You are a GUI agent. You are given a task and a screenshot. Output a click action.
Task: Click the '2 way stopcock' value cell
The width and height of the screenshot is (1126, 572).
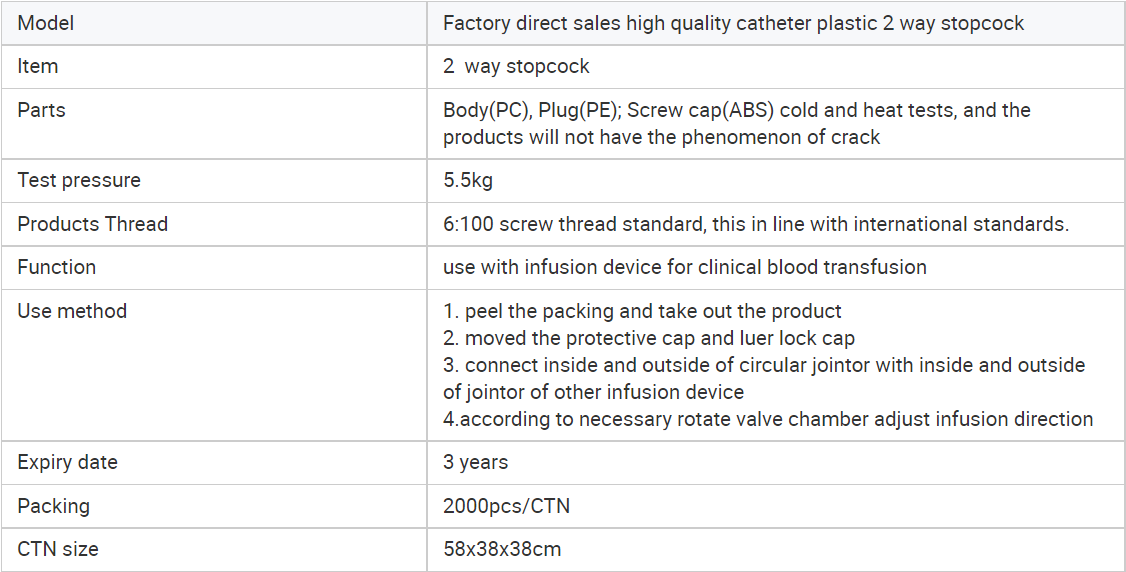(776, 67)
